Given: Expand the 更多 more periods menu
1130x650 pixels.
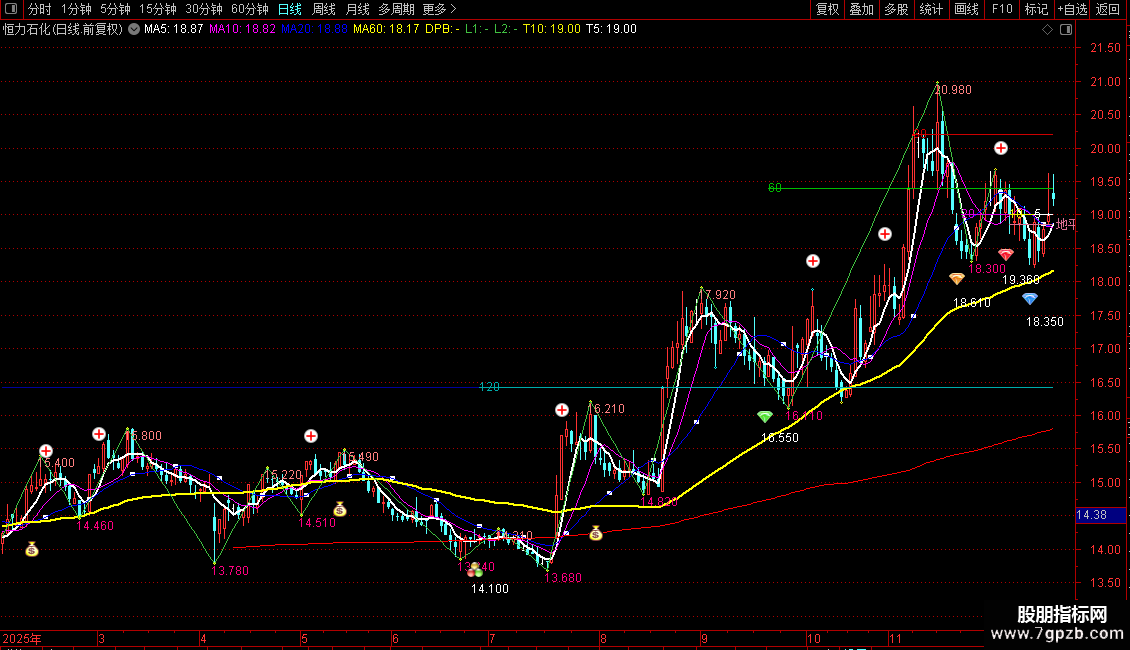Looking at the screenshot, I should (x=439, y=9).
